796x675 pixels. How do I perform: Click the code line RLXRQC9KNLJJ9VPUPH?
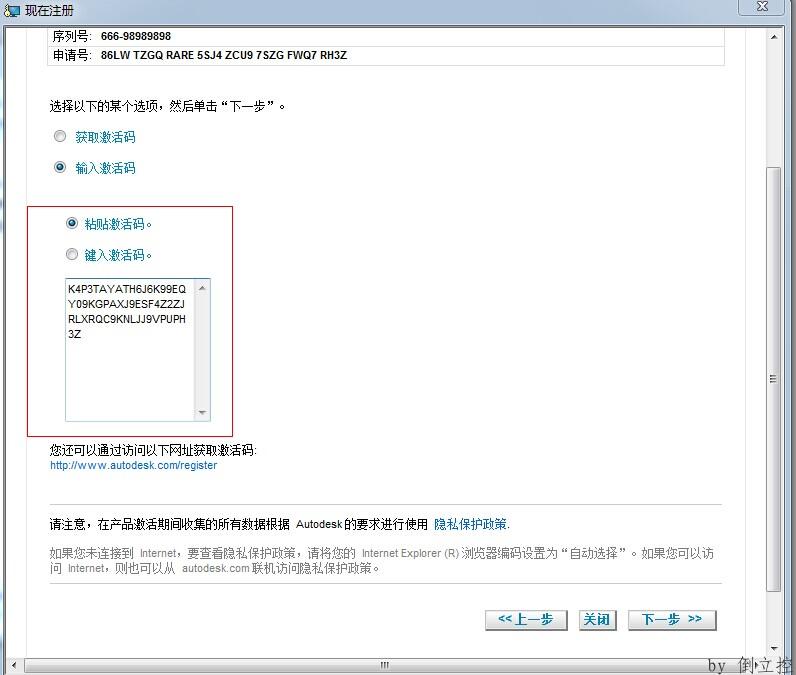tap(127, 319)
